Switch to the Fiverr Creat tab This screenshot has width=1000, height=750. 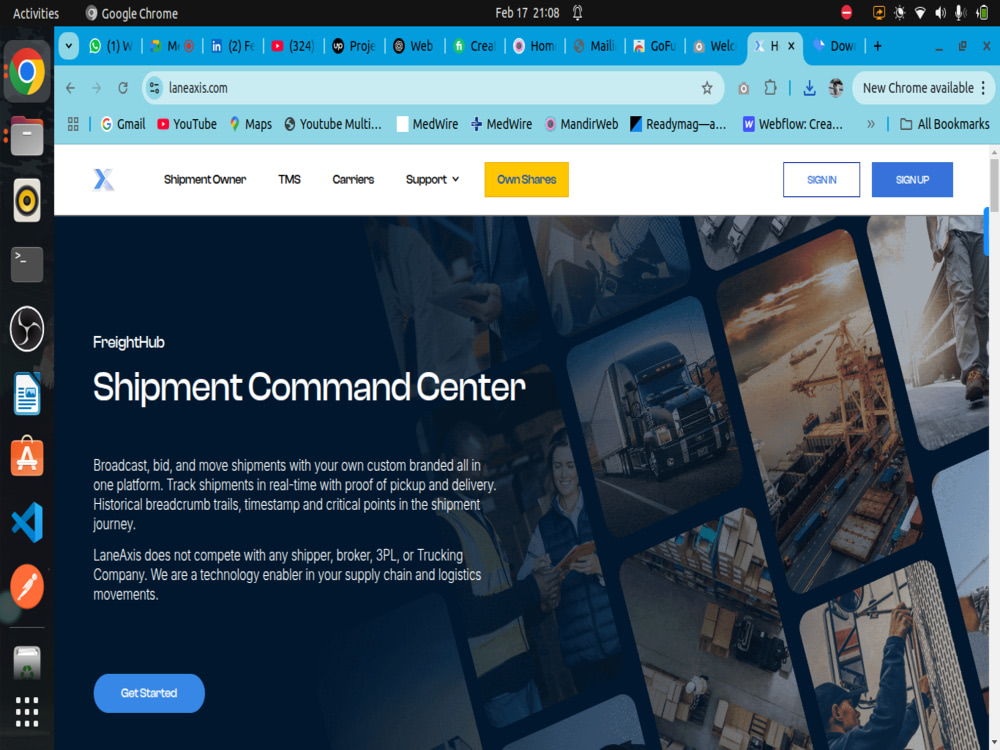(475, 46)
